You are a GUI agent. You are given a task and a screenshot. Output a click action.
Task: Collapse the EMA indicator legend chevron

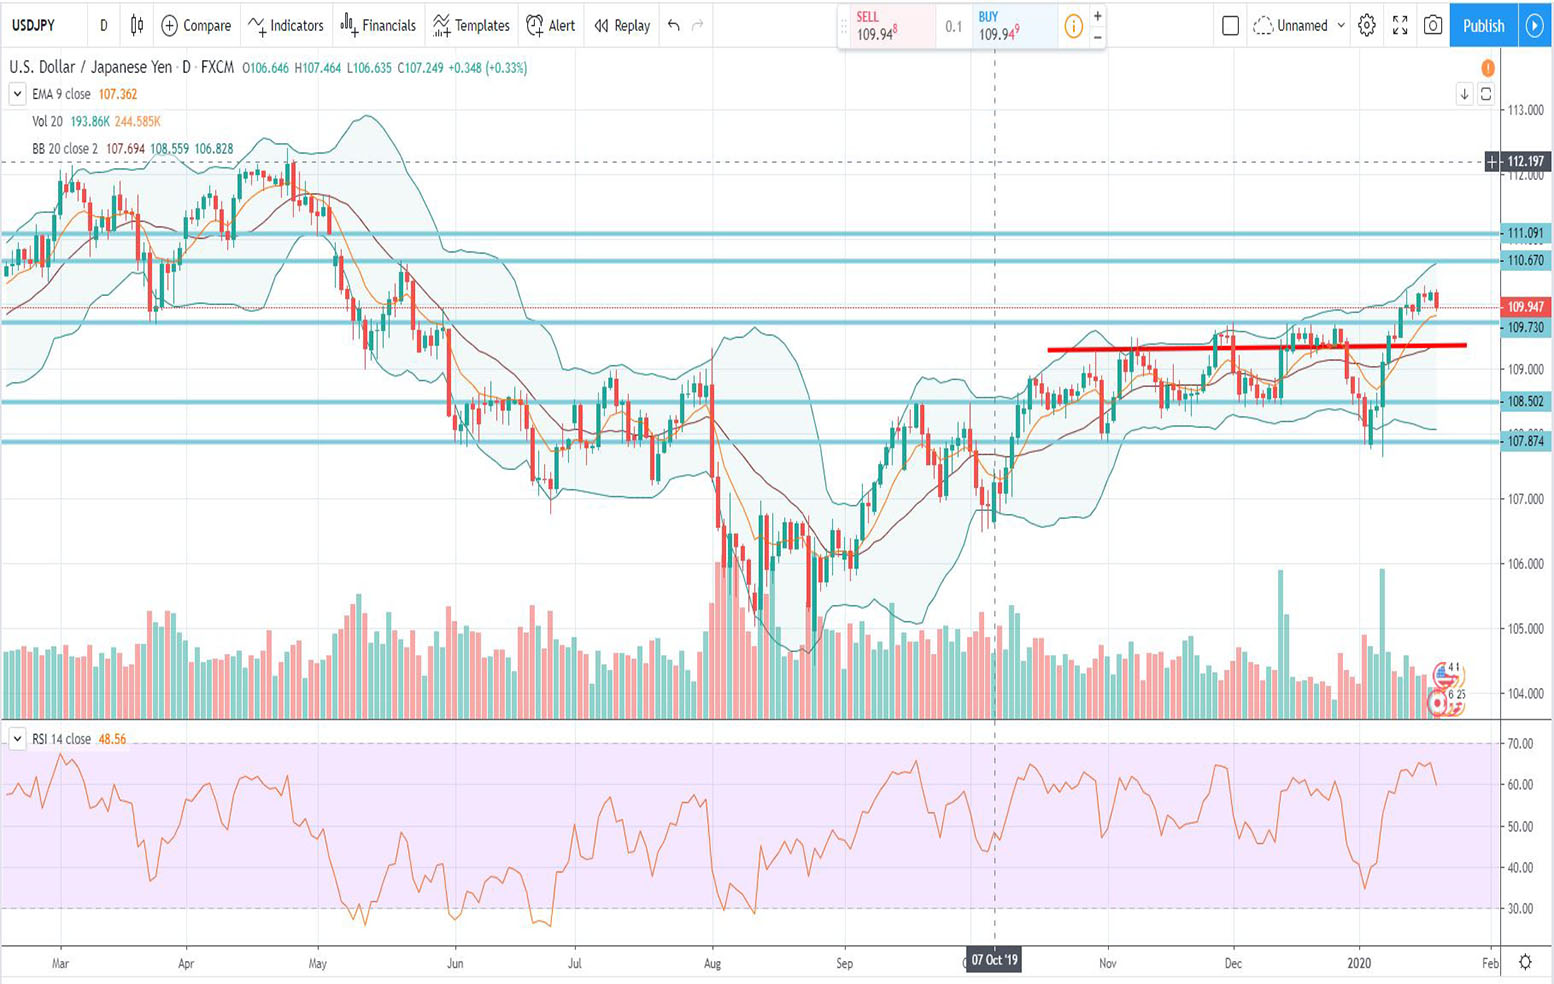coord(17,94)
